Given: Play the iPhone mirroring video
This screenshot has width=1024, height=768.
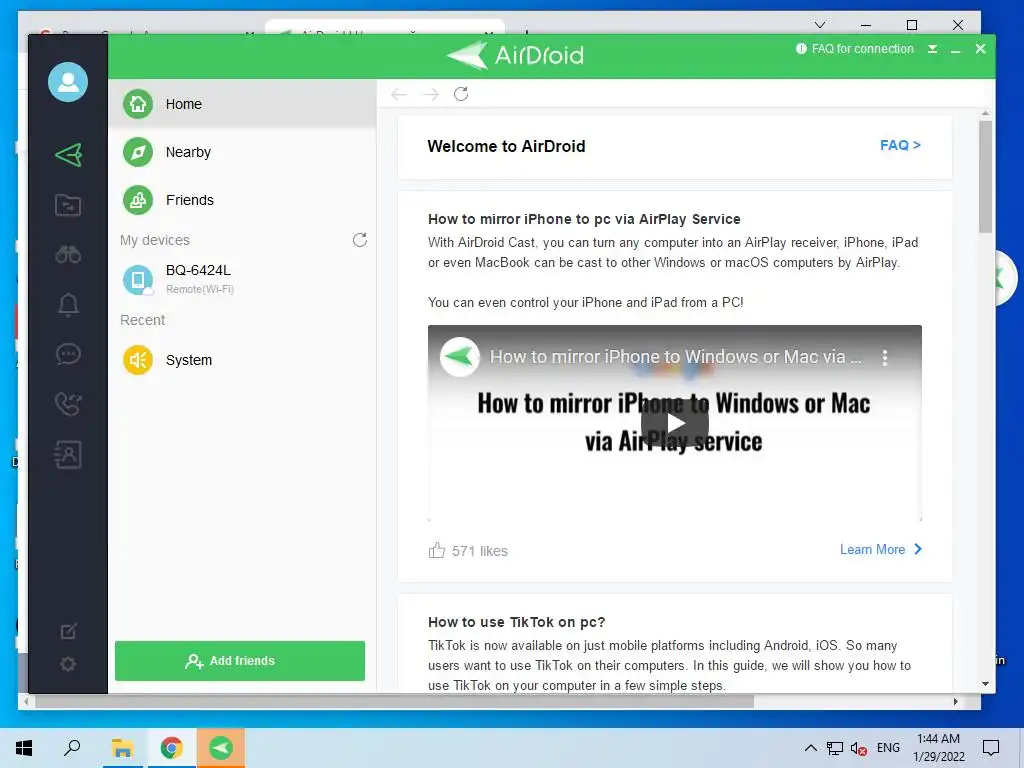Looking at the screenshot, I should 675,423.
